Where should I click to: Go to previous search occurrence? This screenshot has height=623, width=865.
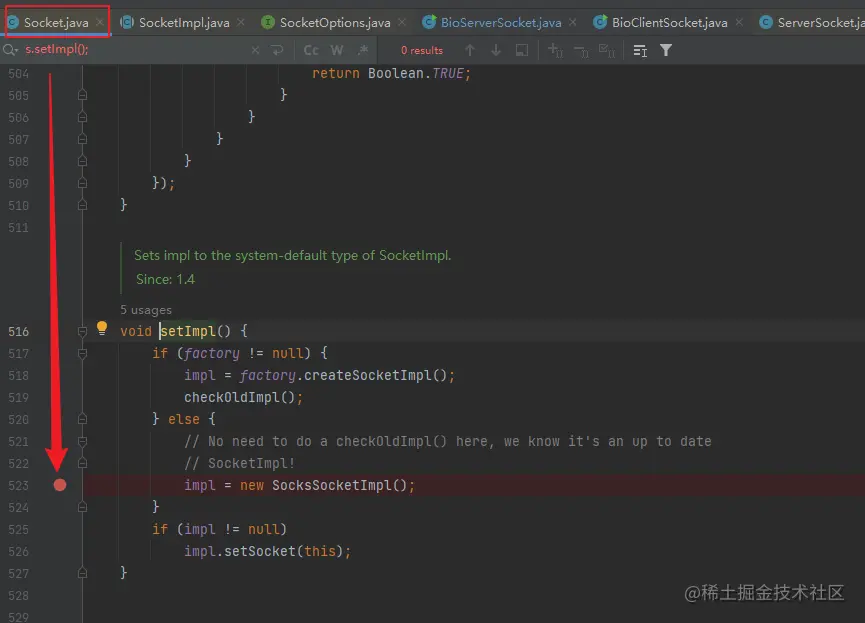(x=470, y=50)
